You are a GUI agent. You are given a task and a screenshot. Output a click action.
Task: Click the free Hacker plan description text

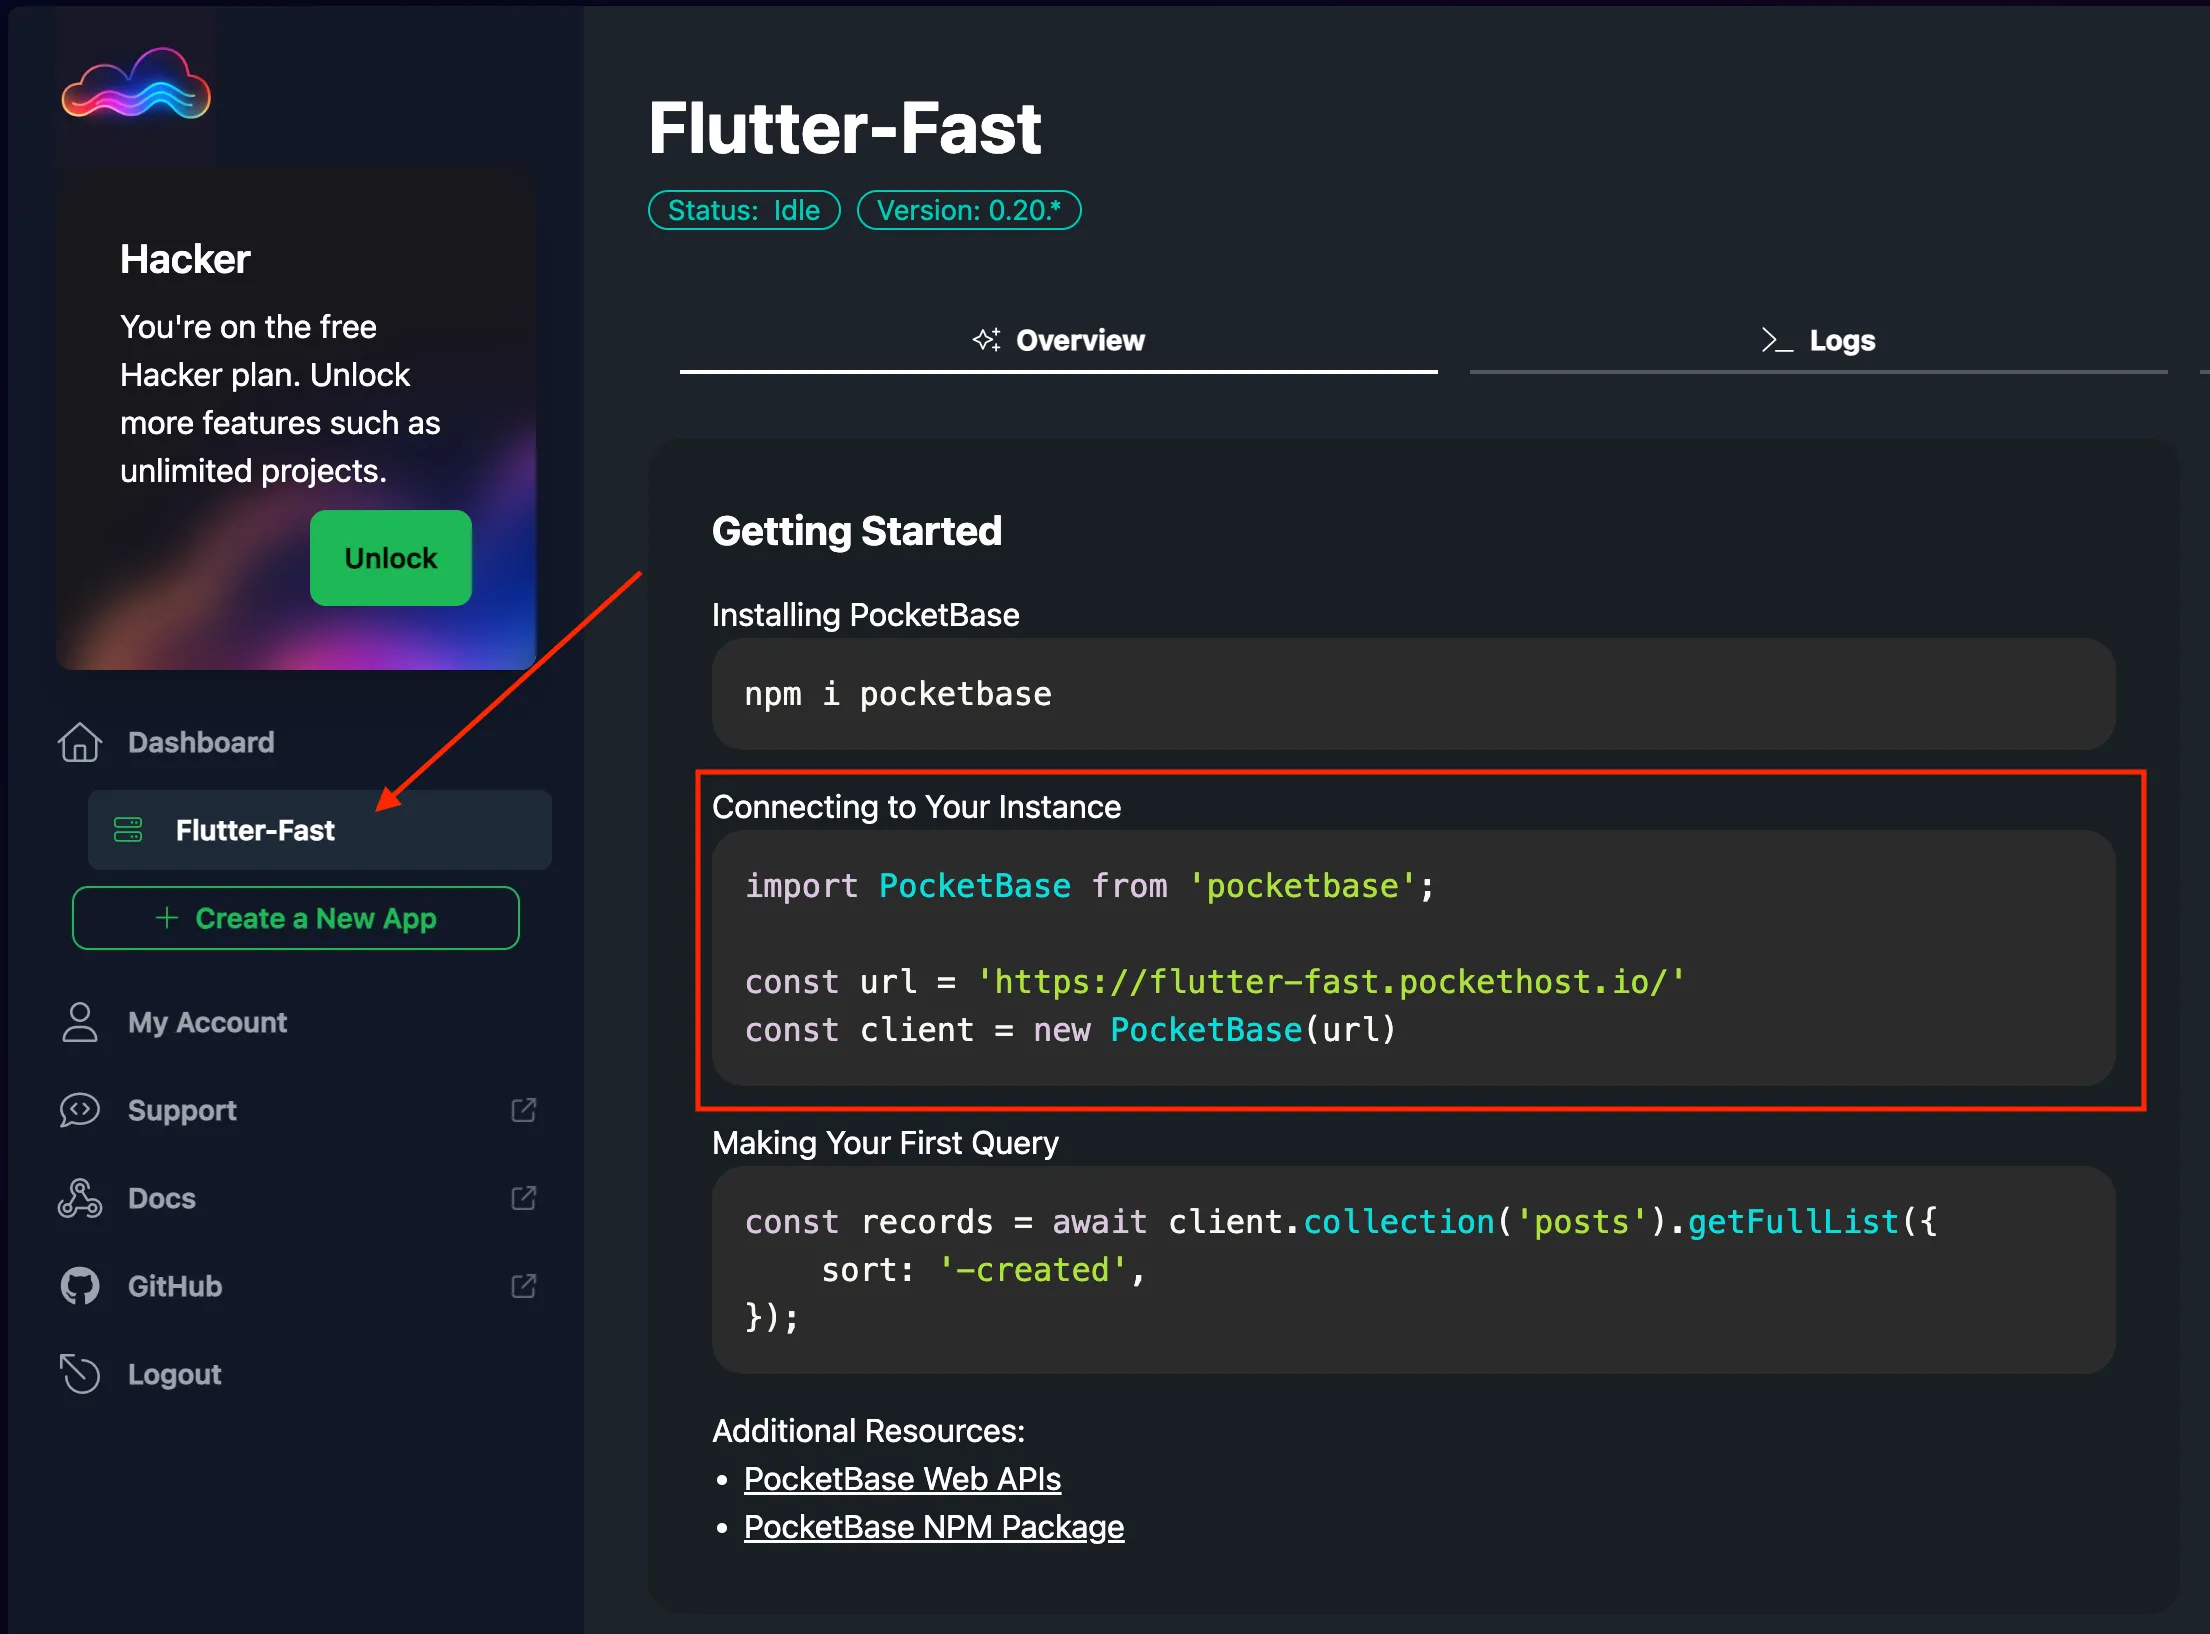tap(280, 399)
